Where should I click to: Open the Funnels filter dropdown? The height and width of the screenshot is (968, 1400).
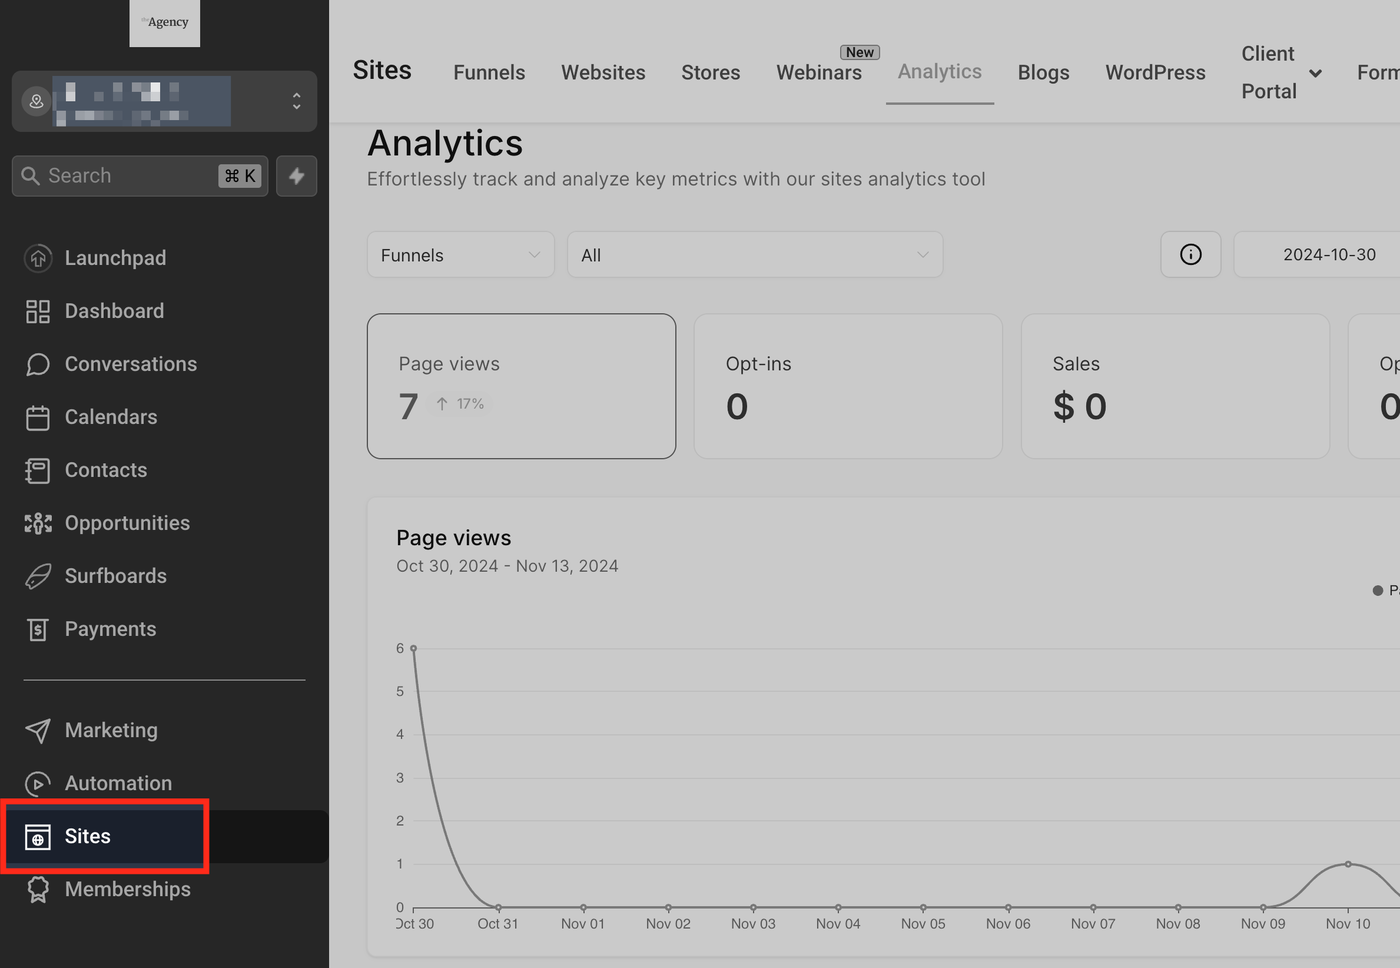[460, 255]
